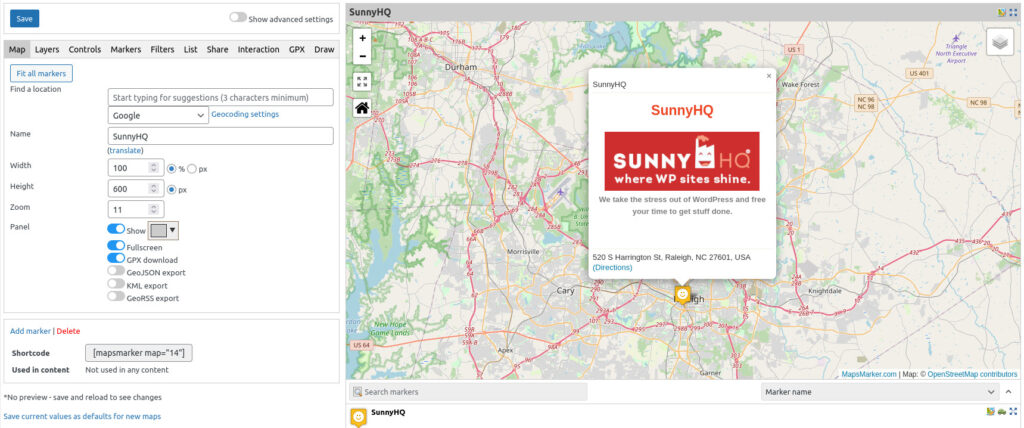Image resolution: width=1024 pixels, height=428 pixels.
Task: Open the Google geocoding provider dropdown
Action: pyautogui.click(x=158, y=116)
